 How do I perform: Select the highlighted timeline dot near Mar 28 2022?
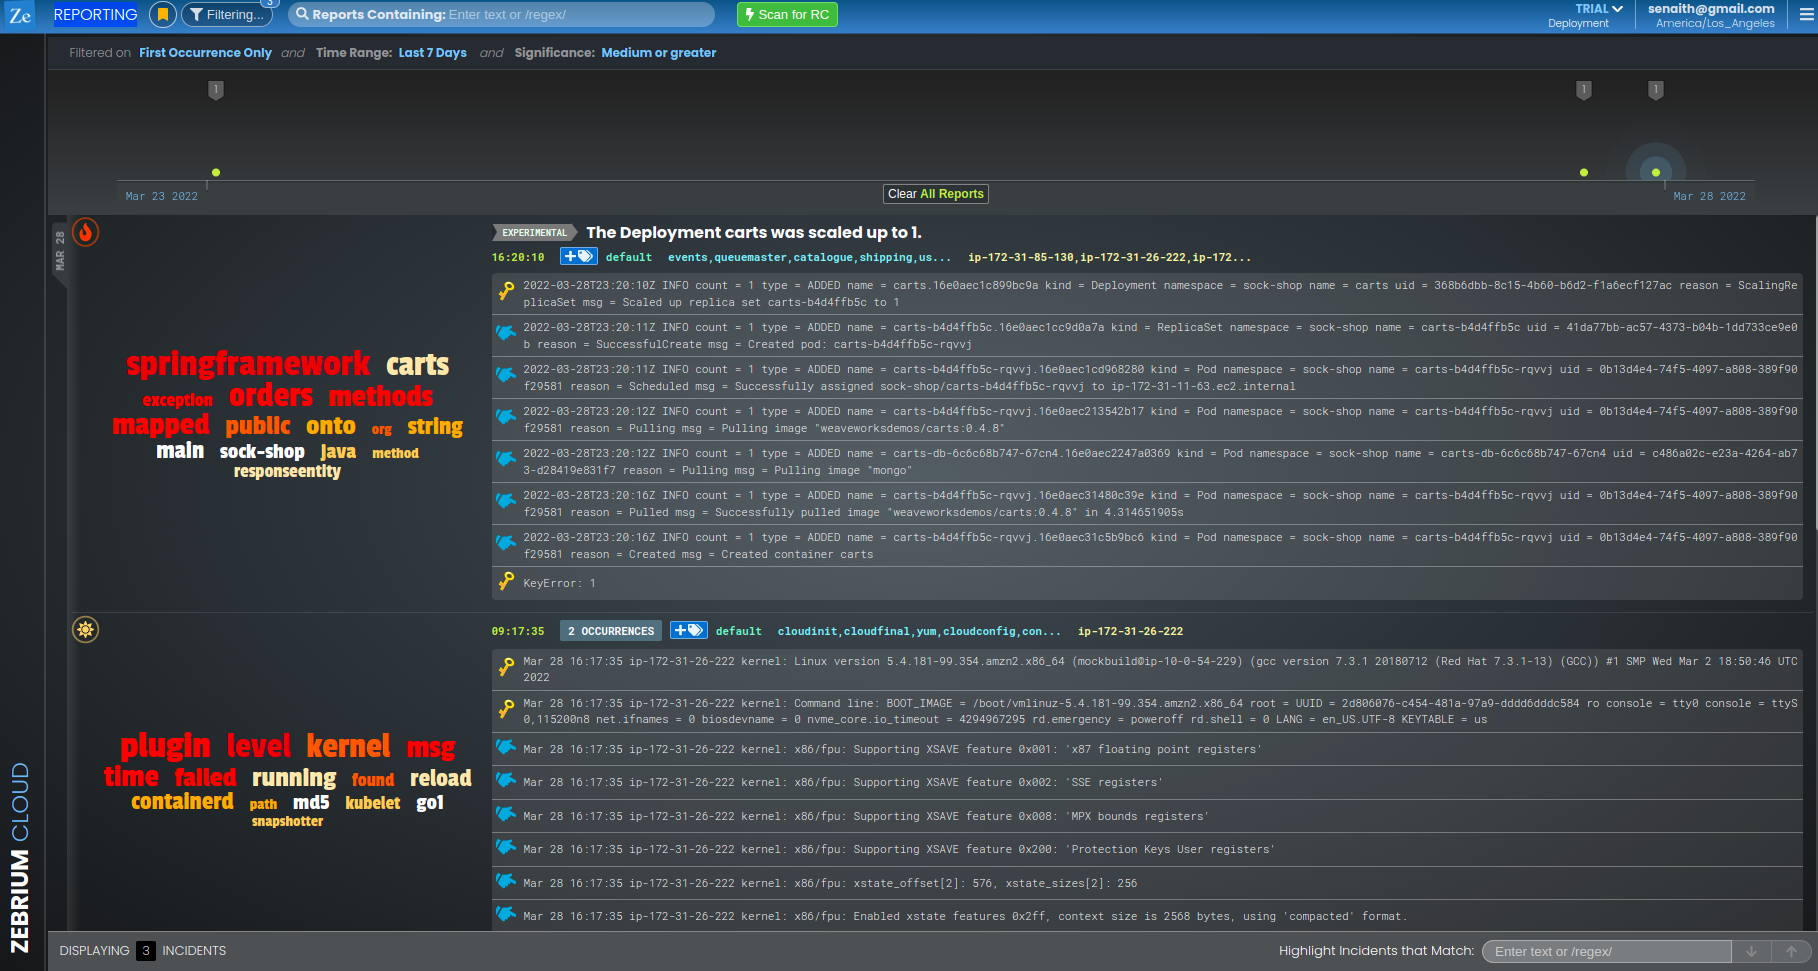(1656, 173)
